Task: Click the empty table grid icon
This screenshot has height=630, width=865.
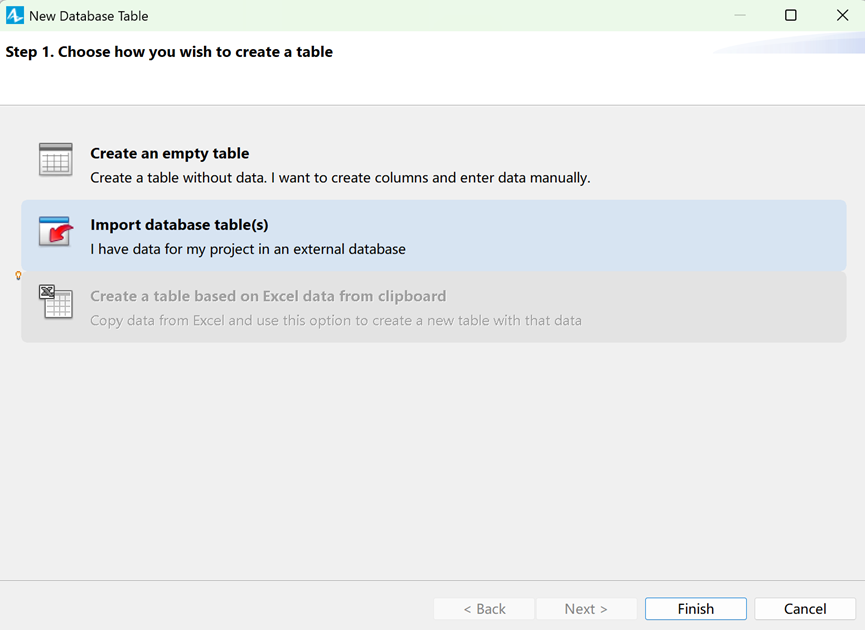Action: click(56, 160)
